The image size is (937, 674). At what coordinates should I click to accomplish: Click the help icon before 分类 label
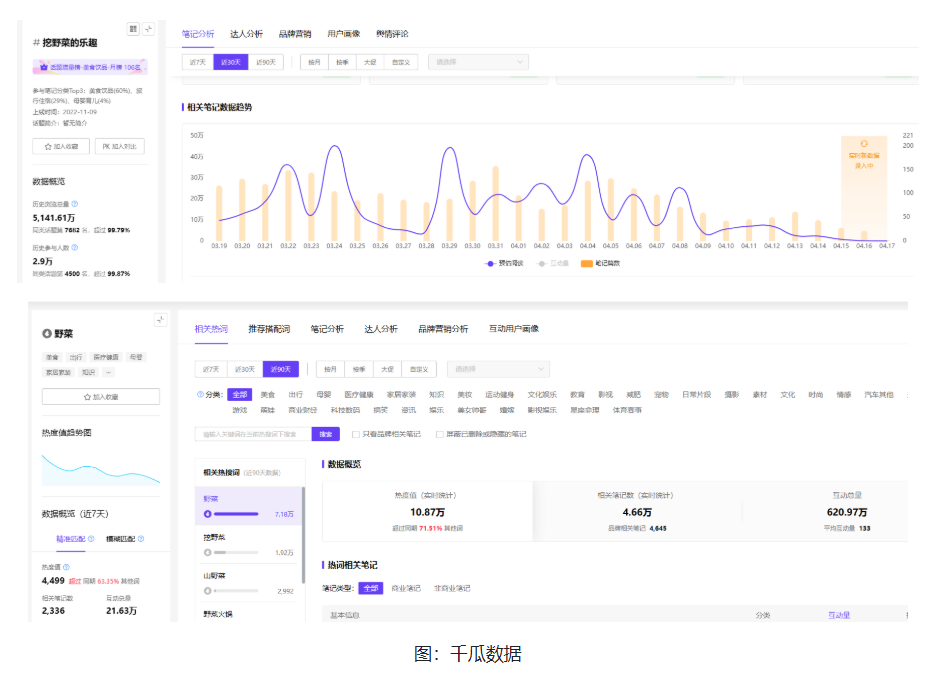point(200,395)
